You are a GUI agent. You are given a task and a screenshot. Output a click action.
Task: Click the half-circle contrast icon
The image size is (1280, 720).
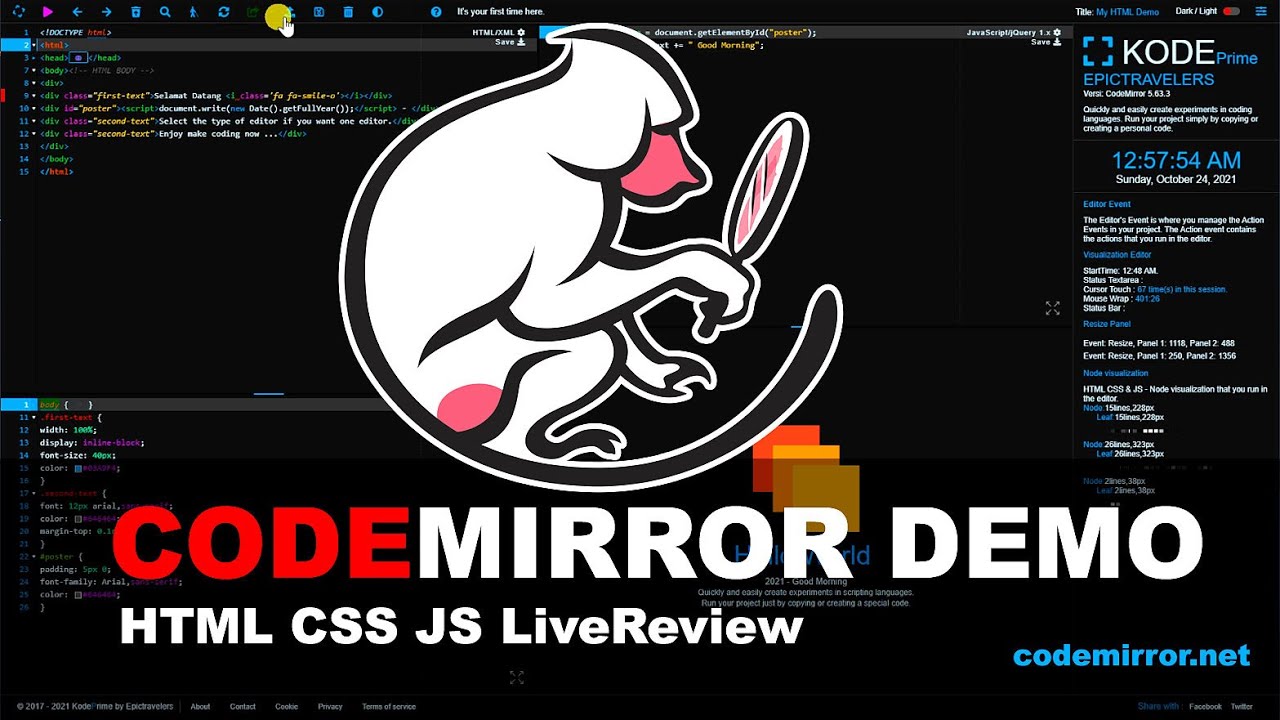[377, 12]
